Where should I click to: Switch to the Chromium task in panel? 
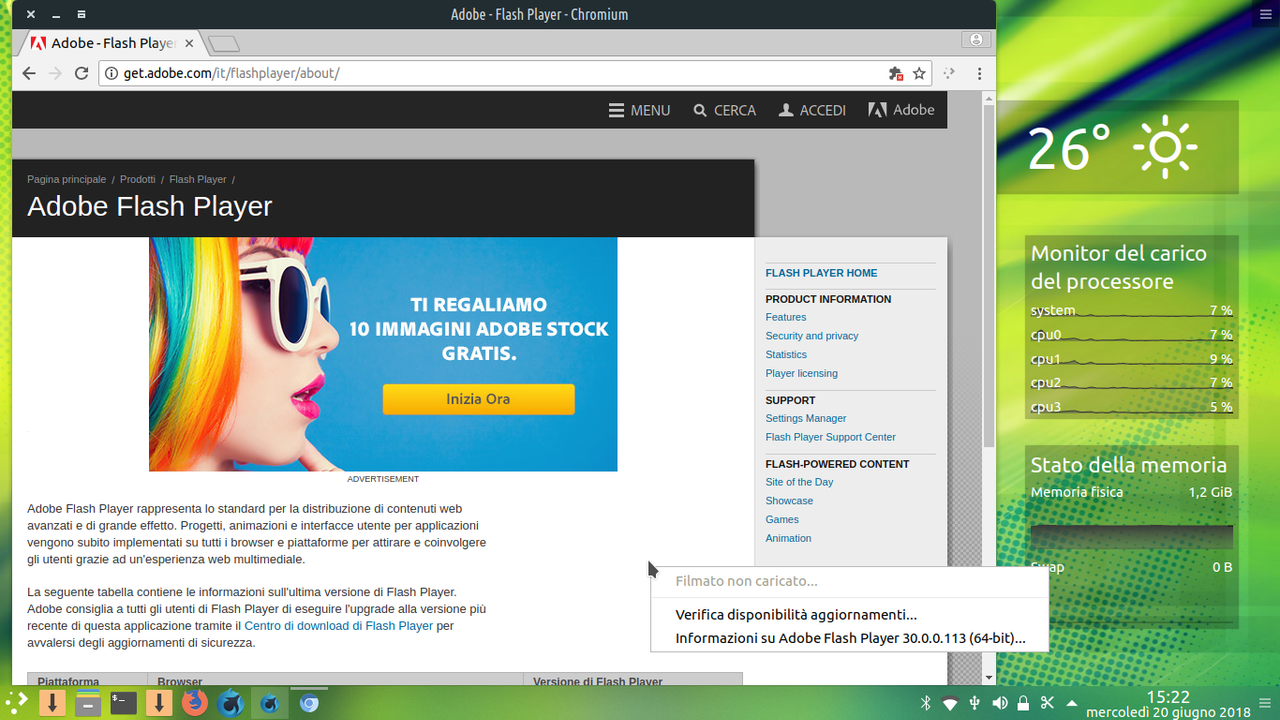[x=309, y=703]
